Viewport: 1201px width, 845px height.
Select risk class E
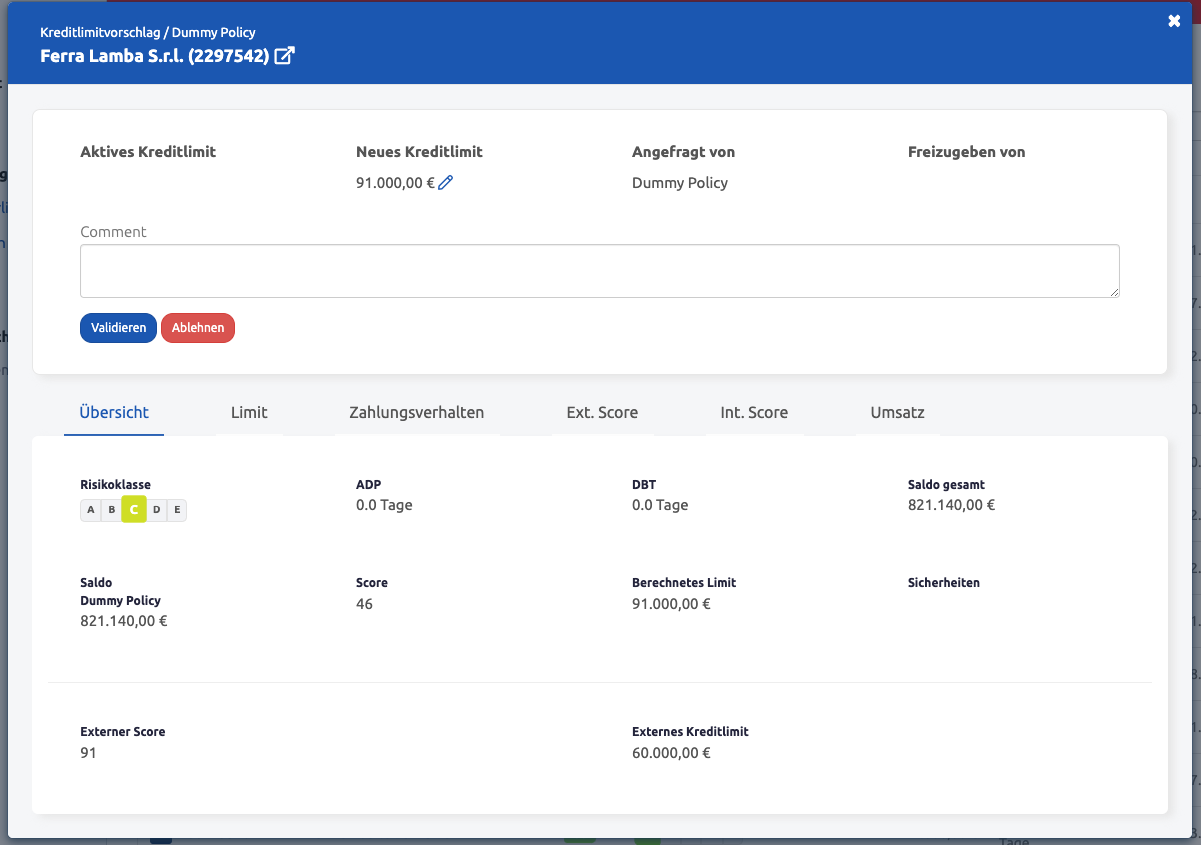click(177, 510)
